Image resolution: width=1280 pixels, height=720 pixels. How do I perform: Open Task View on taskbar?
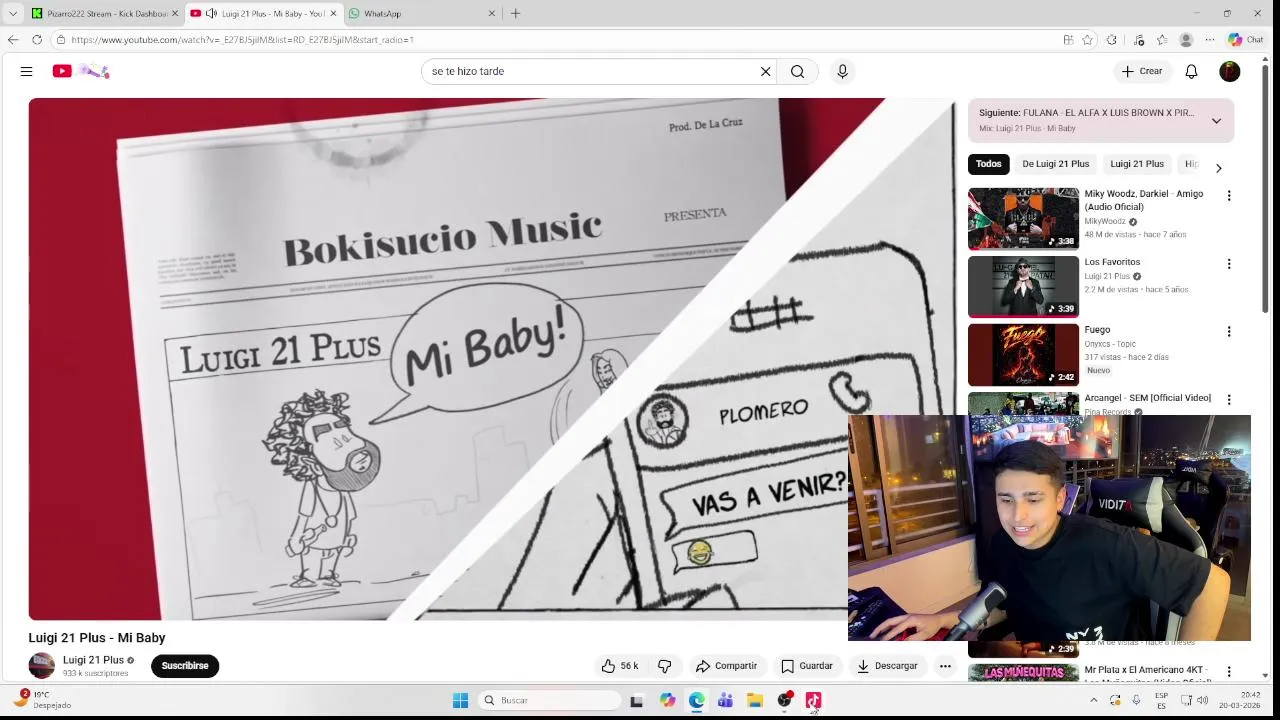coord(636,700)
